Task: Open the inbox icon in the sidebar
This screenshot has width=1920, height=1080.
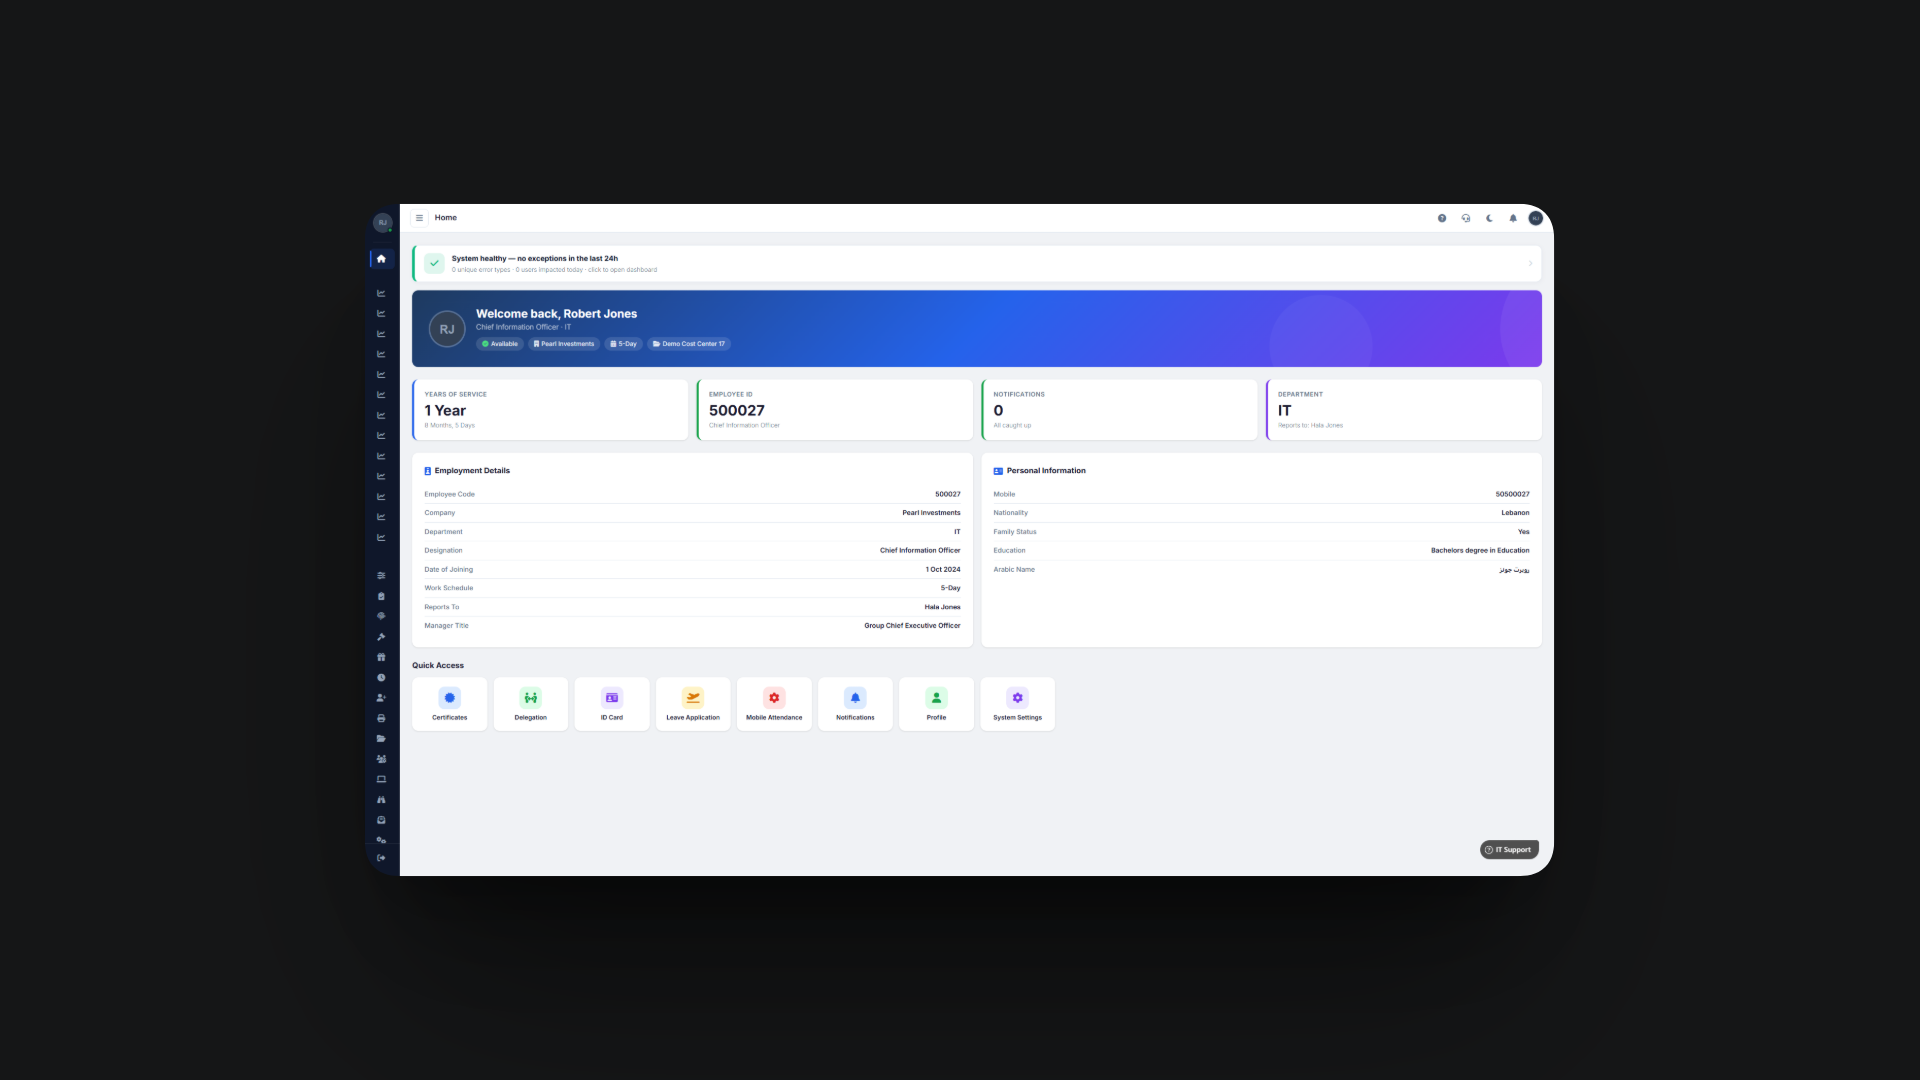Action: click(381, 820)
